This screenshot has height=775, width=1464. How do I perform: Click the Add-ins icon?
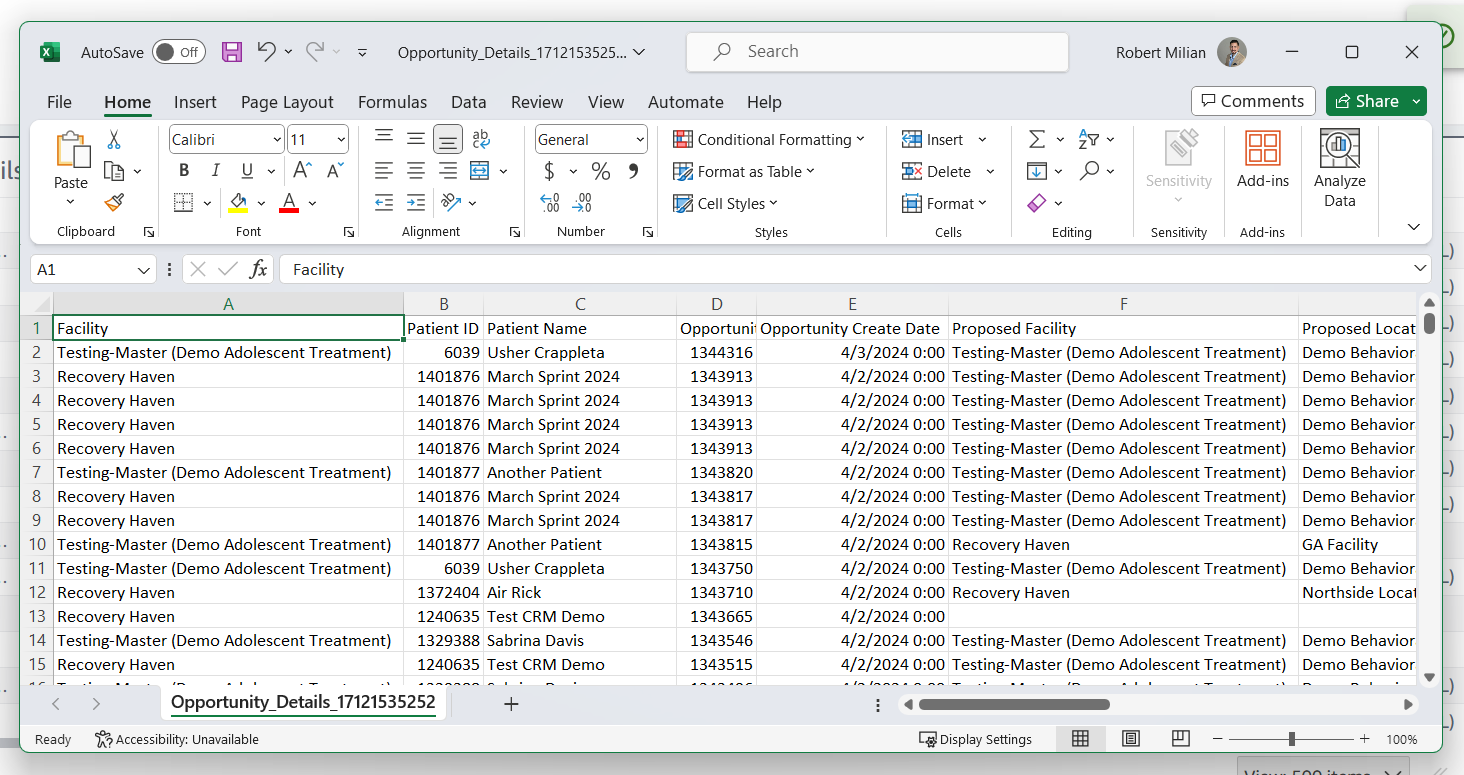click(x=1262, y=160)
